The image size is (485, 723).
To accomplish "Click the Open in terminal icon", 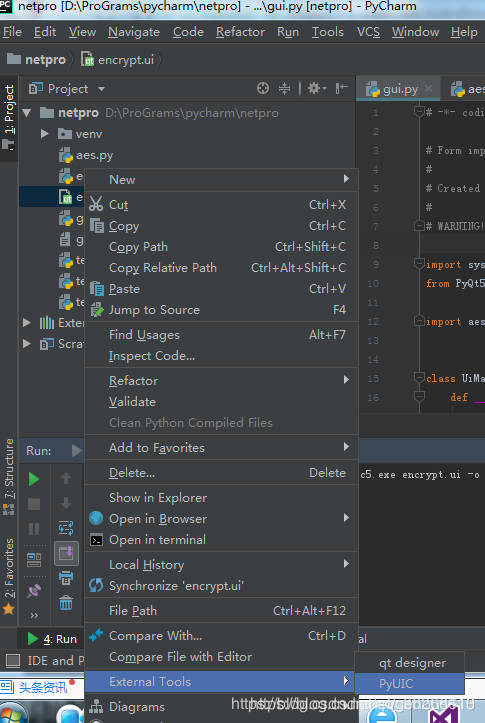I will pos(96,540).
